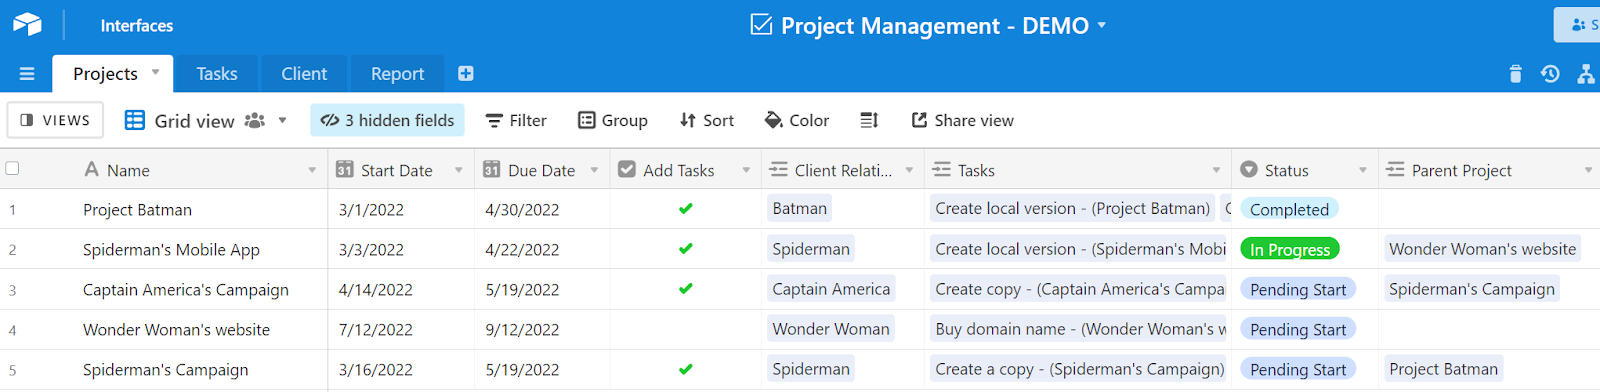Click the Status column select icon
The width and height of the screenshot is (1600, 392).
(1248, 170)
